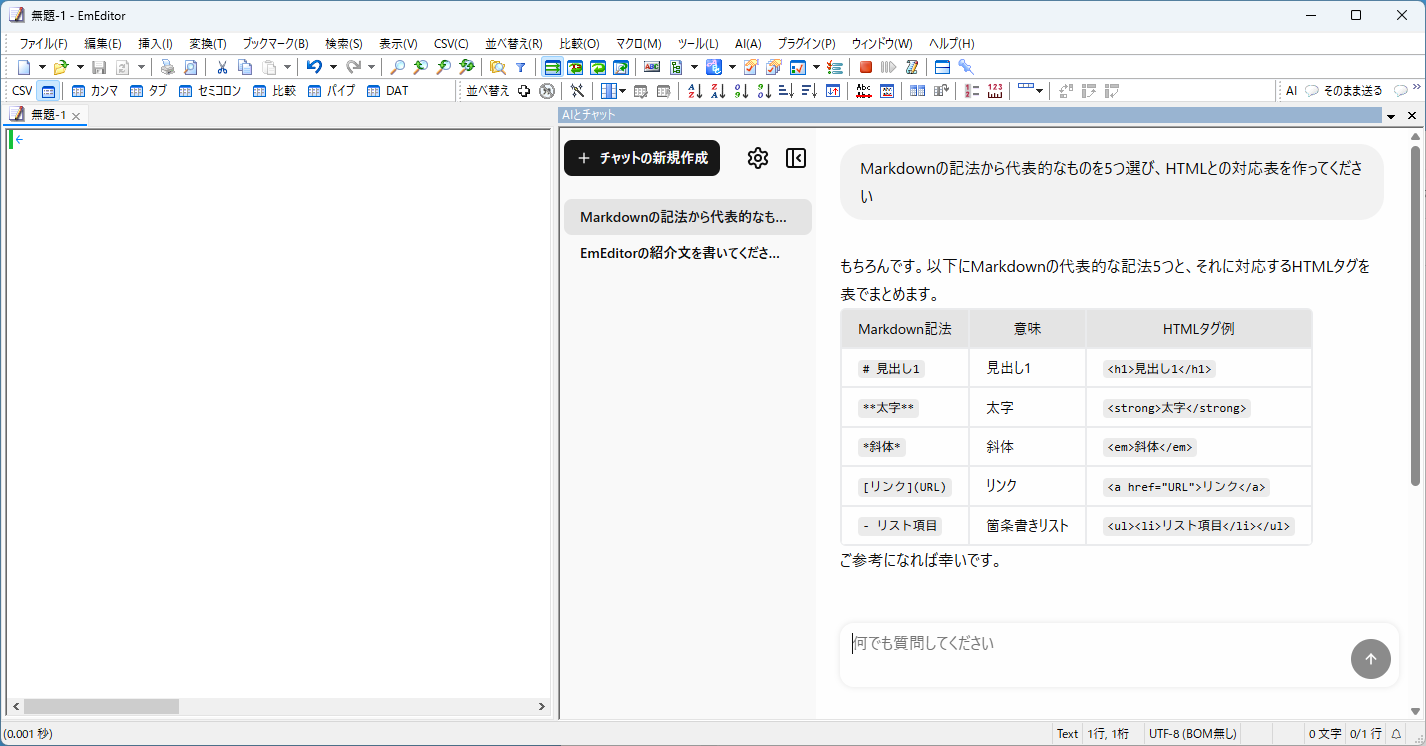Sort ascending using the A-Z sort icon
Viewport: 1426px width, 746px height.
click(693, 90)
